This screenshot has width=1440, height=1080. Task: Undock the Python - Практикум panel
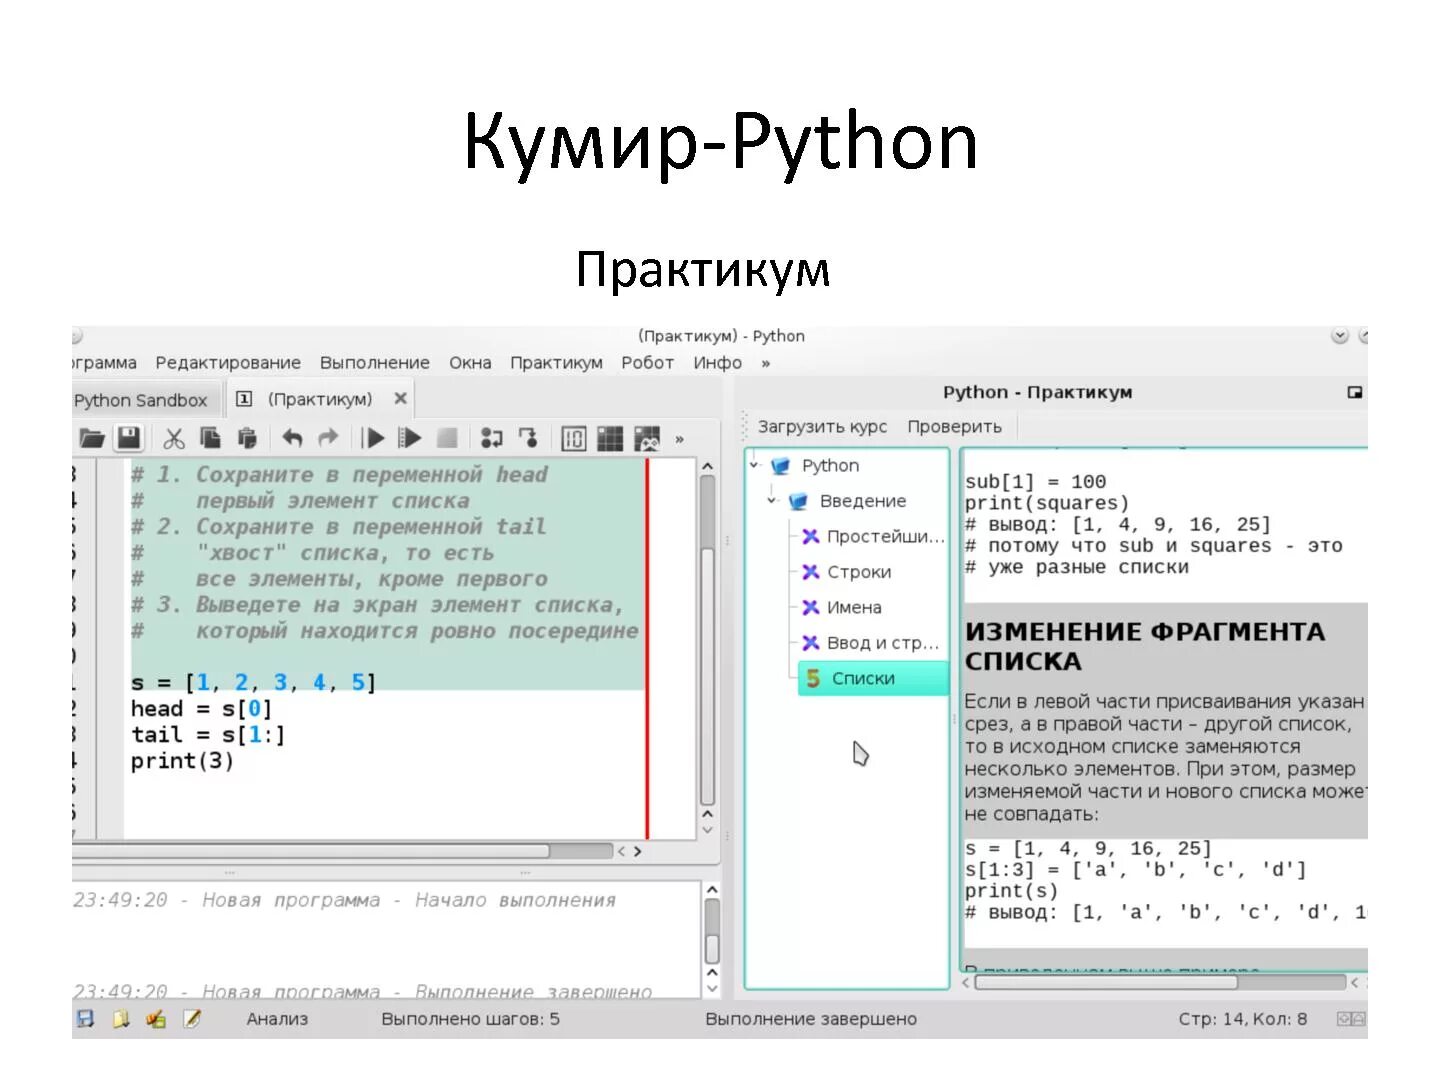(1354, 393)
